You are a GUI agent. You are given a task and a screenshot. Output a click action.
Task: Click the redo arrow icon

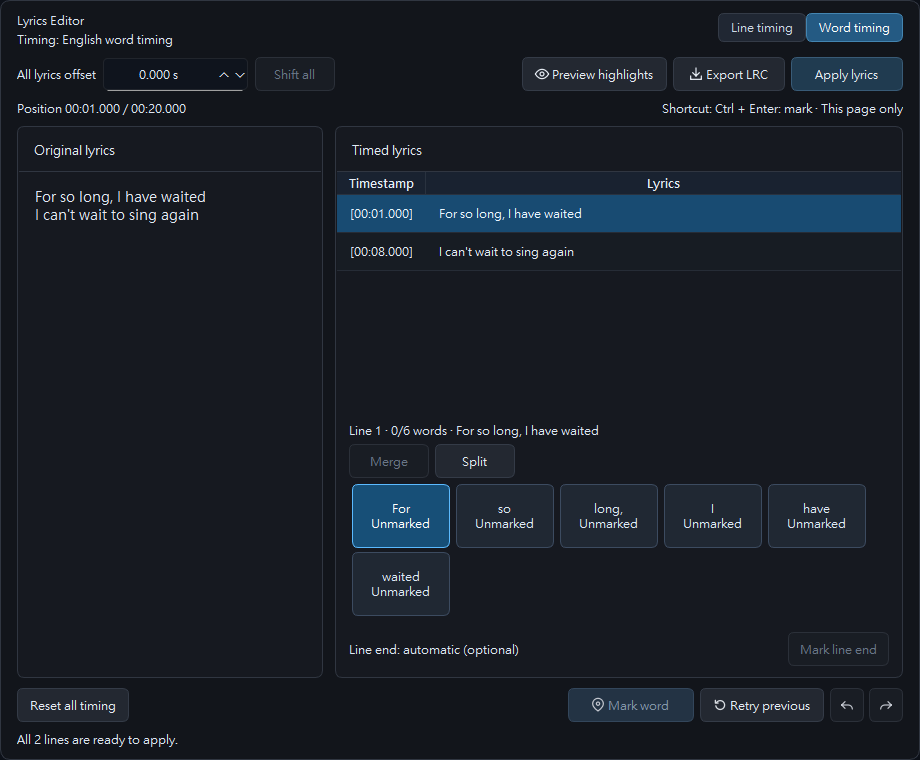[x=886, y=705]
